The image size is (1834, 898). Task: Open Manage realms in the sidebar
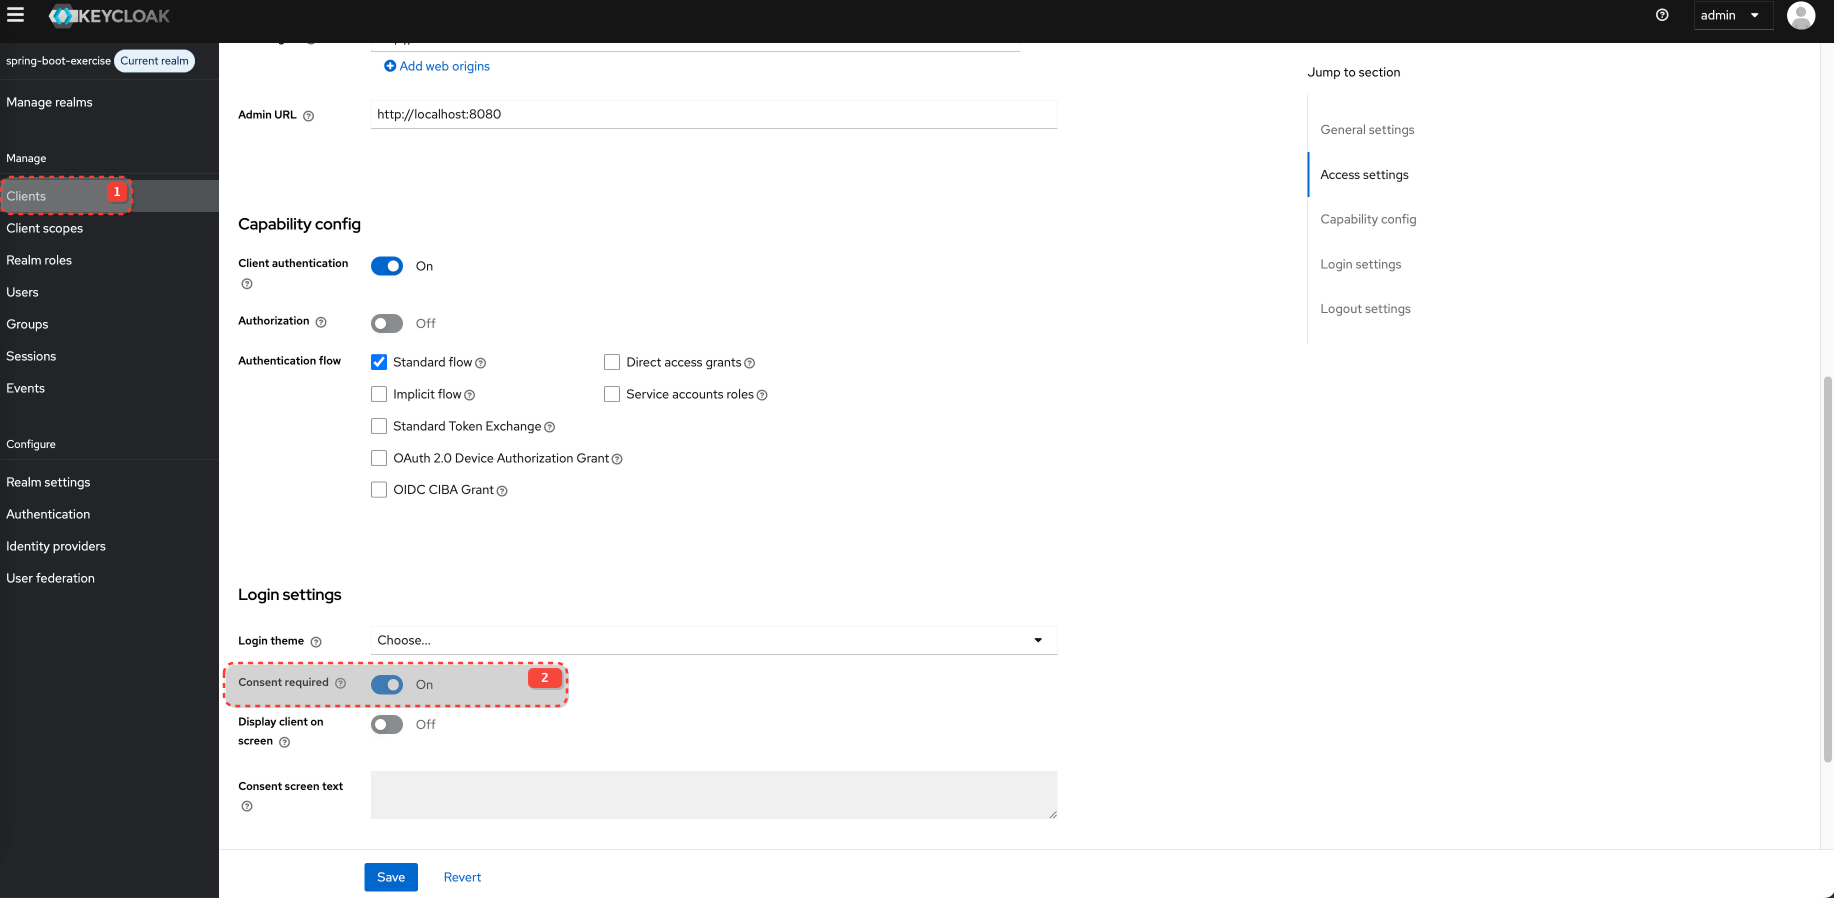(49, 102)
